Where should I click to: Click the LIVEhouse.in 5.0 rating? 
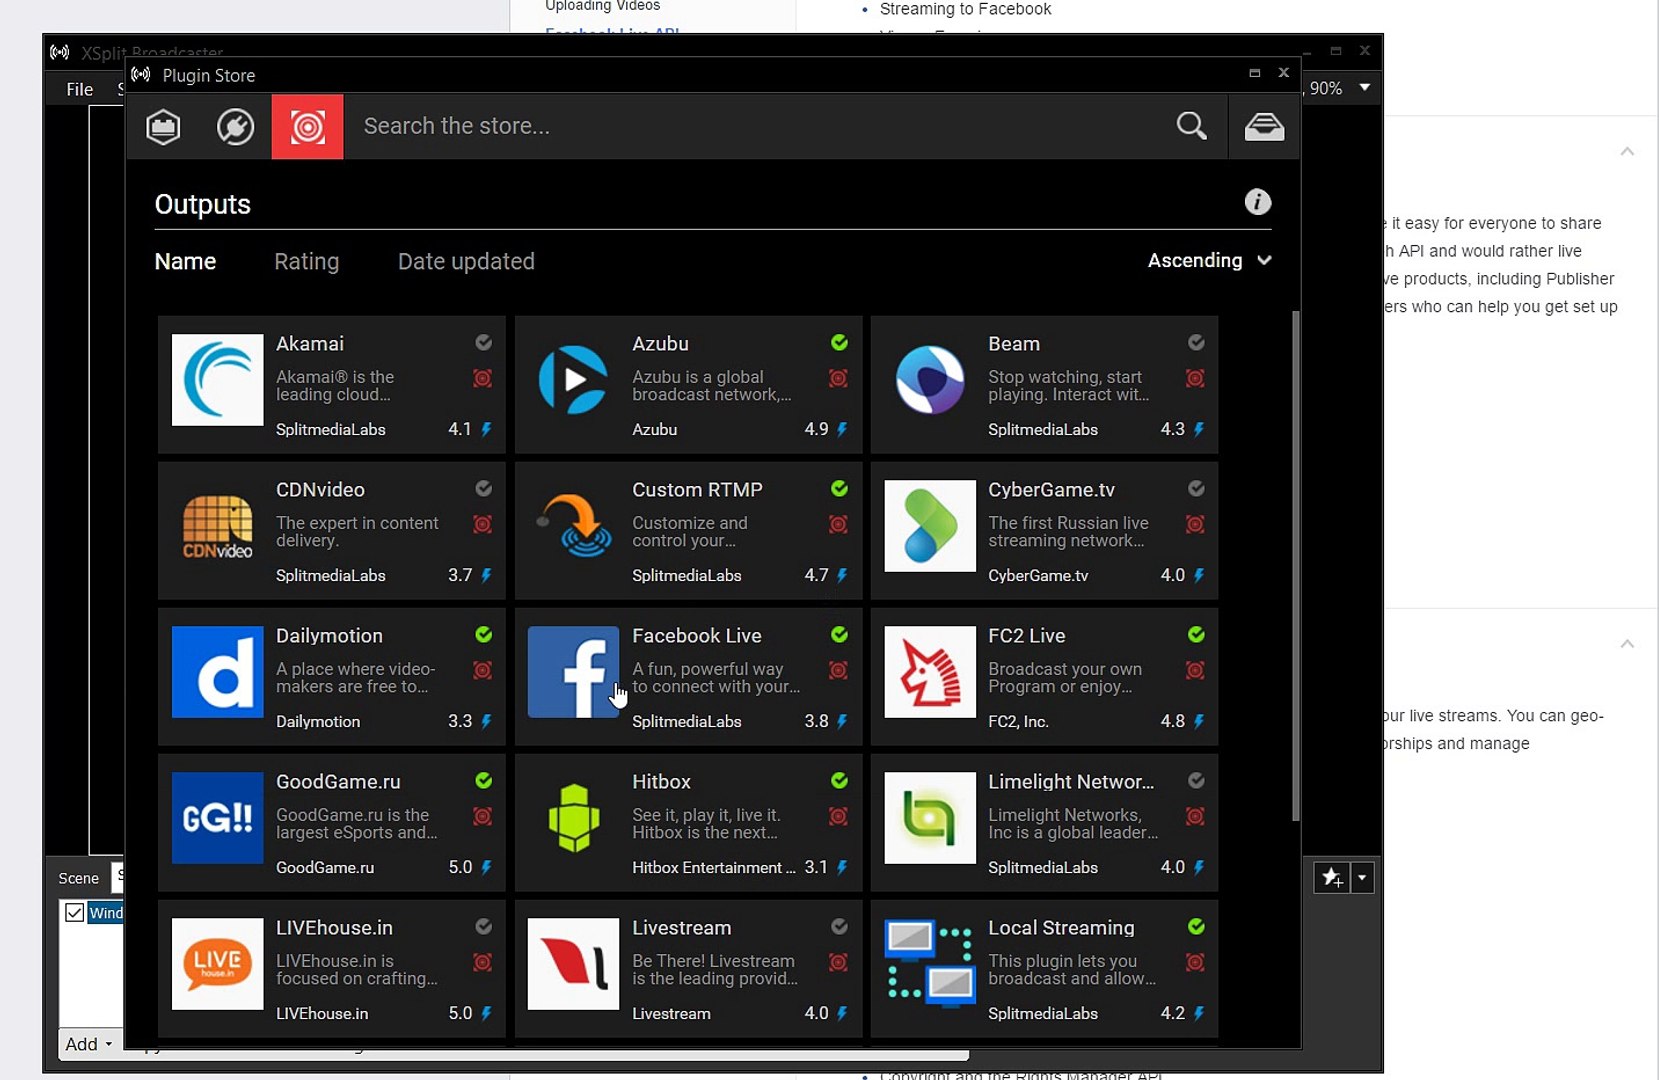pyautogui.click(x=460, y=1013)
